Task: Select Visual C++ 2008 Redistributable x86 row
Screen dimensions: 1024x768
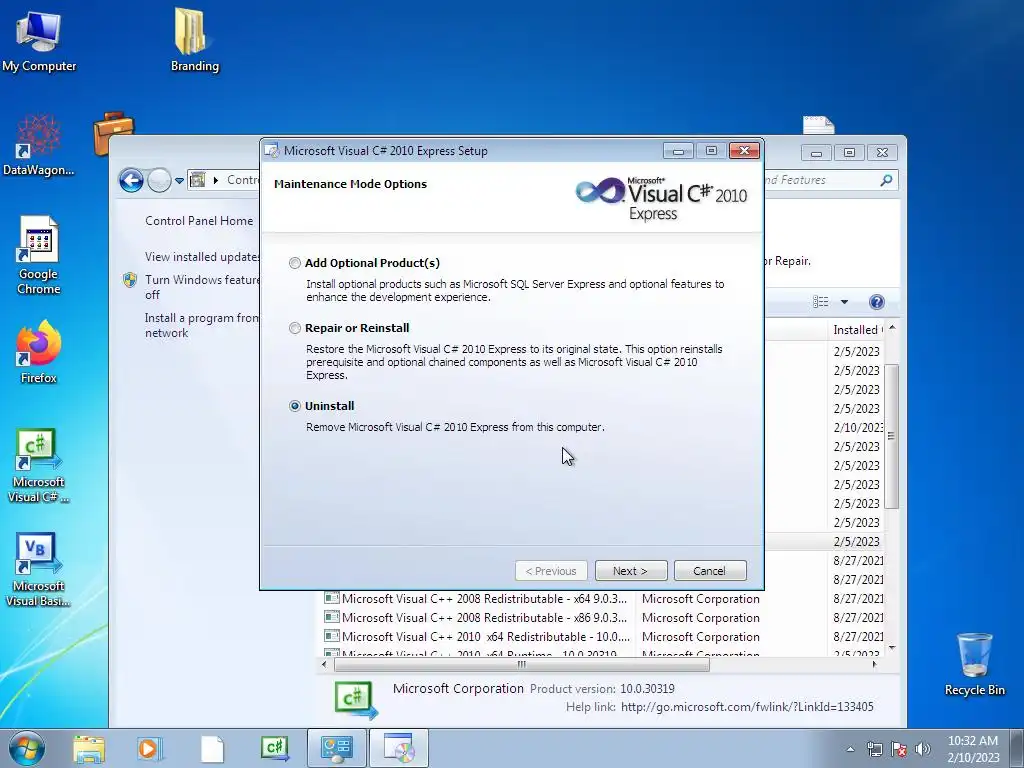Action: pos(604,618)
